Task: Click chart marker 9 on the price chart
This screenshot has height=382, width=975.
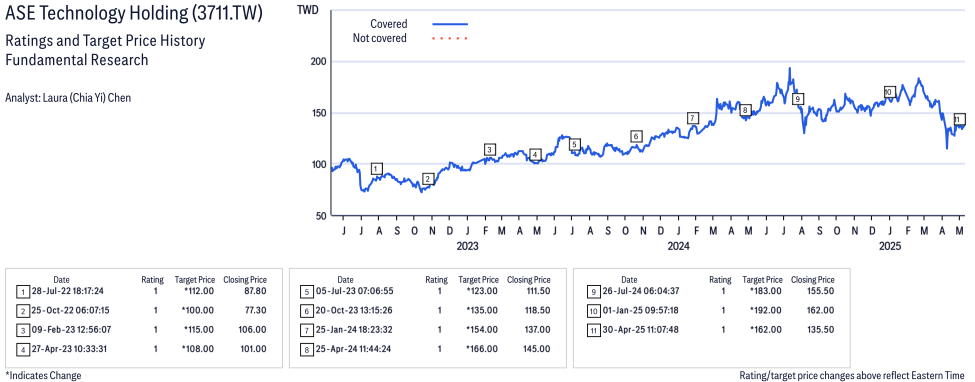Action: 798,98
